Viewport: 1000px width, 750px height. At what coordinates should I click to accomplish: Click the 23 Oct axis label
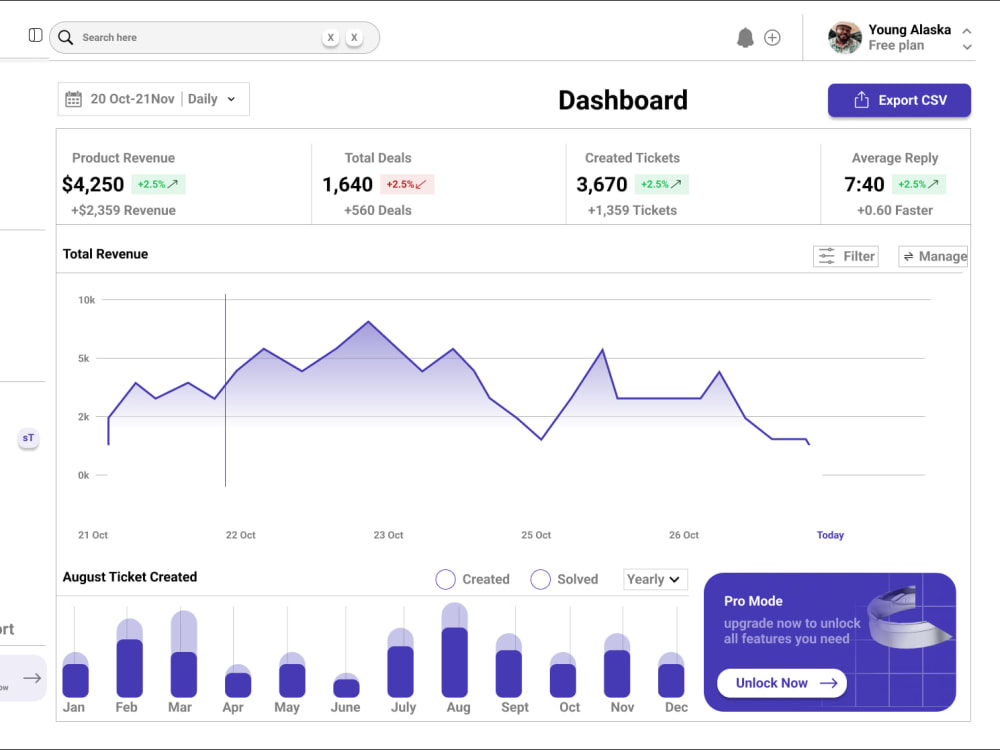pos(388,535)
